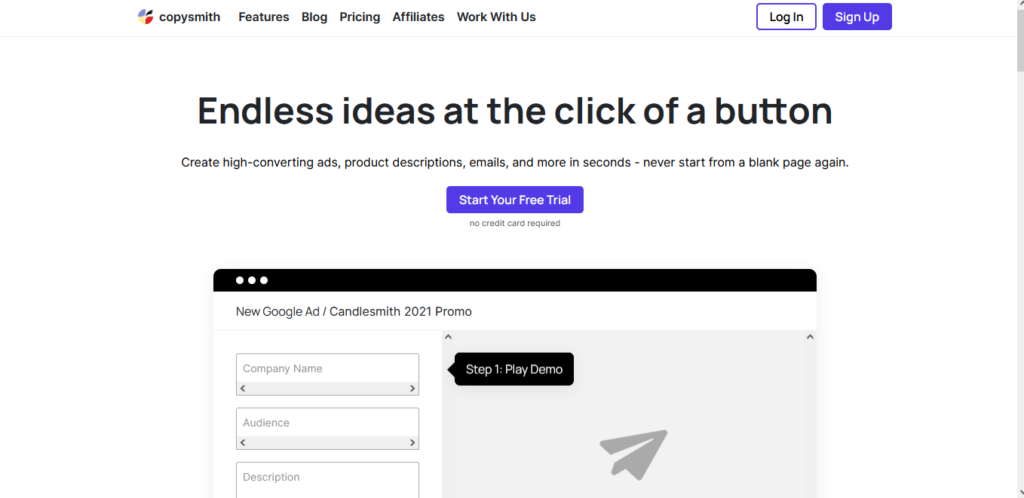The width and height of the screenshot is (1024, 498).
Task: Click left scroll arrow in Audience field
Action: pos(242,442)
